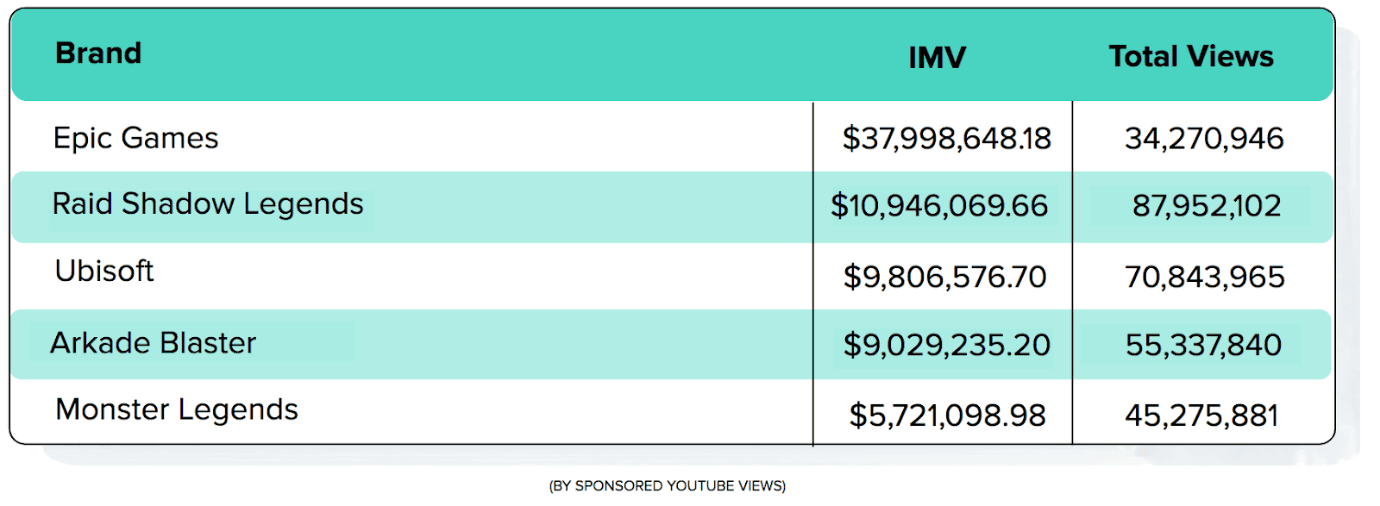Click the Arkade Blaster brand name

pyautogui.click(x=153, y=343)
